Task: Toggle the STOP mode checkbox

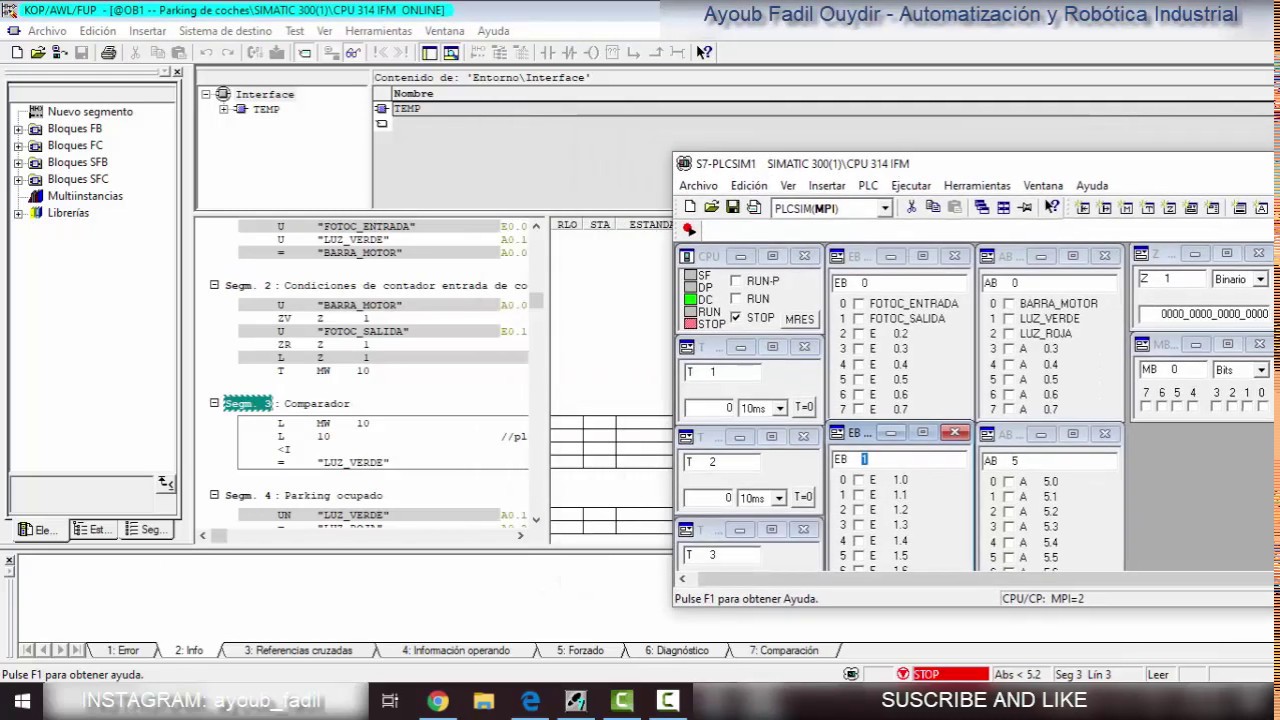Action: point(736,317)
